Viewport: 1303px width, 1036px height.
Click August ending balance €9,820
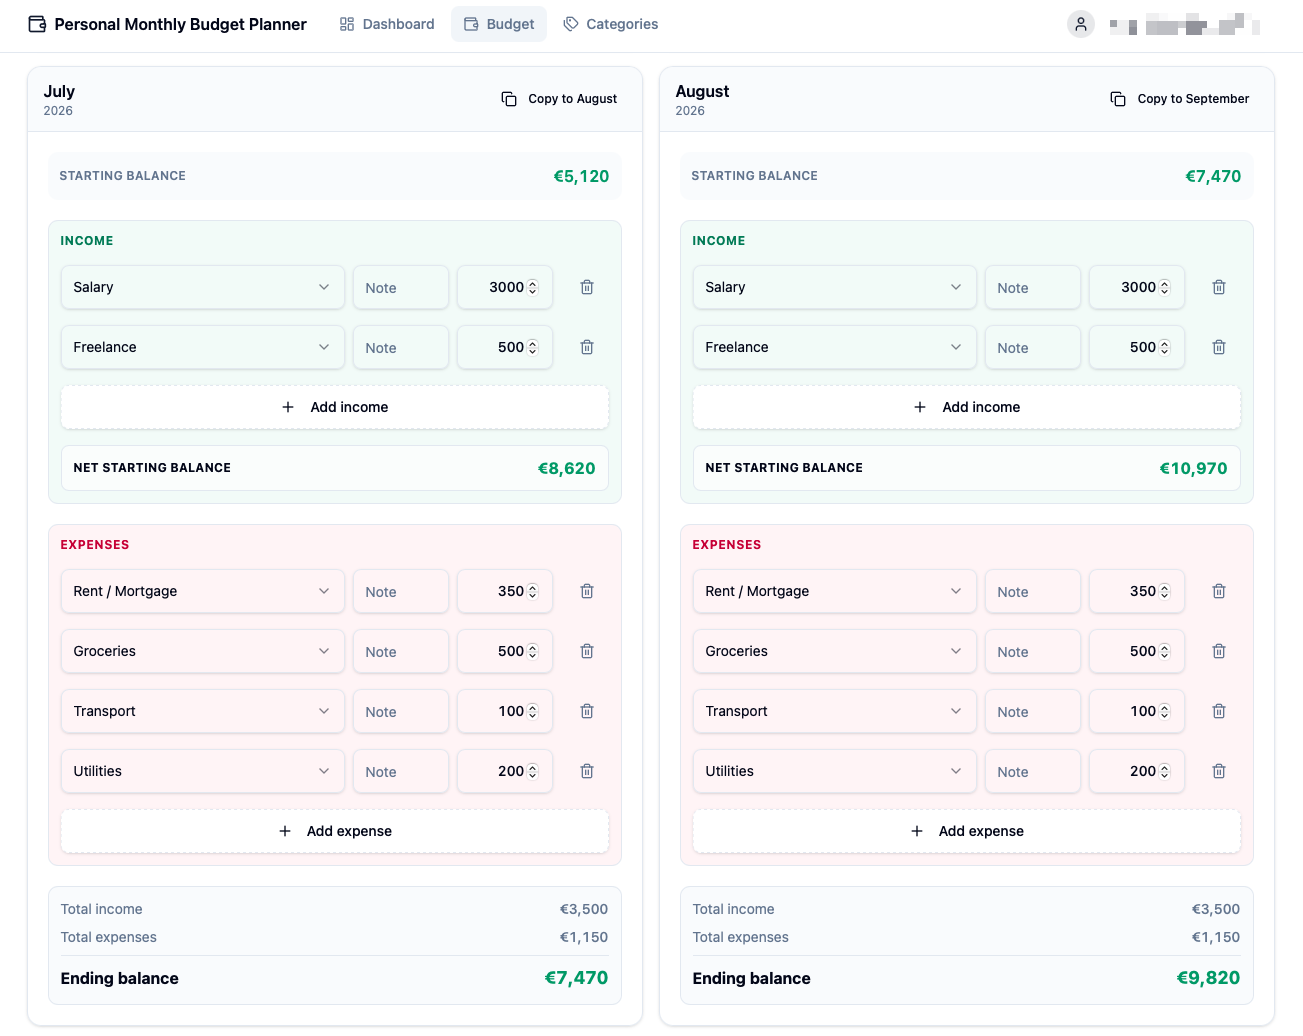1208,978
